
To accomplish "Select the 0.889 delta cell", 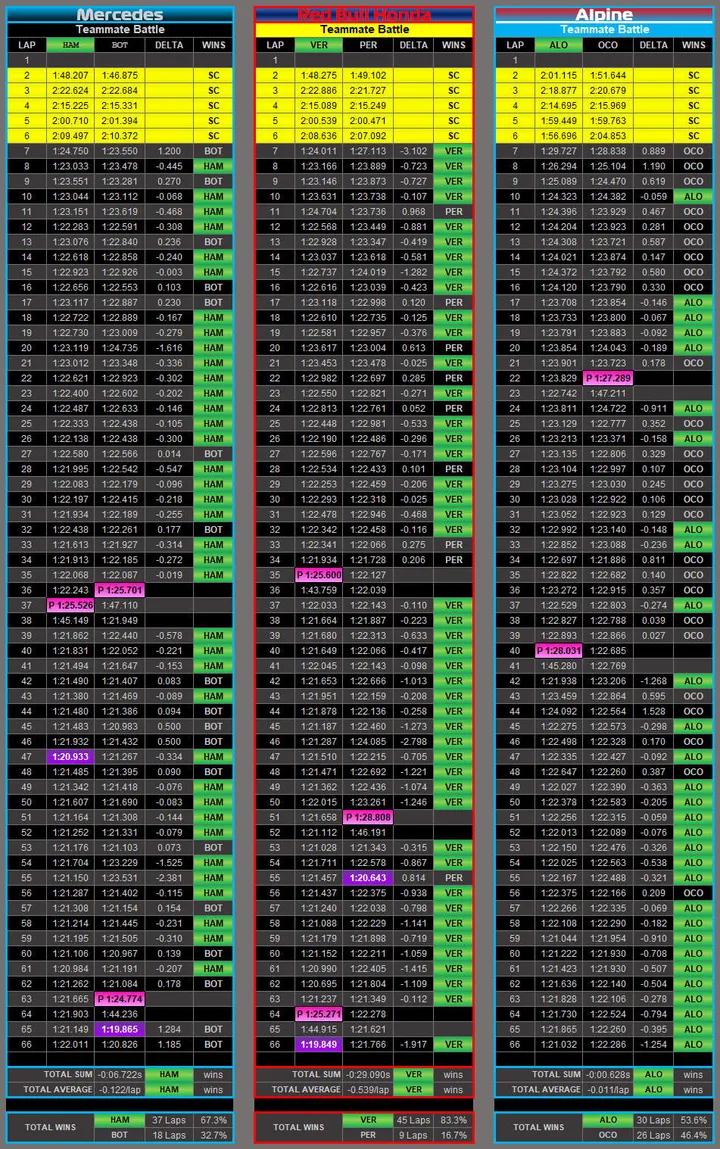I will pyautogui.click(x=653, y=151).
